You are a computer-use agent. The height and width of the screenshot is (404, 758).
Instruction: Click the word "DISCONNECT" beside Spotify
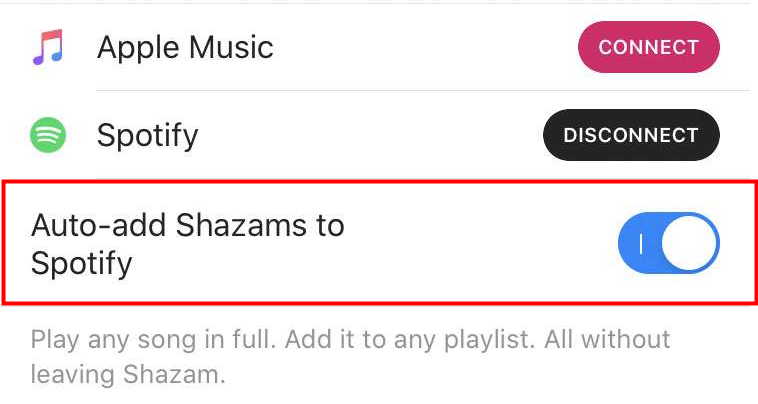[630, 135]
